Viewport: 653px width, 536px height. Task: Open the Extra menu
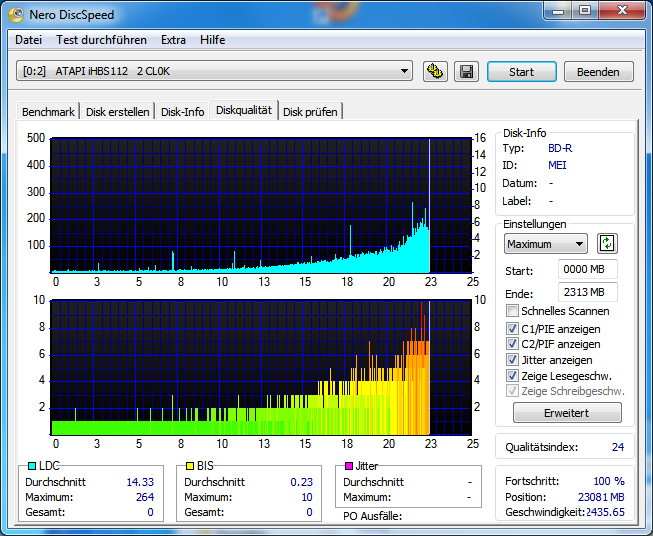click(x=173, y=40)
